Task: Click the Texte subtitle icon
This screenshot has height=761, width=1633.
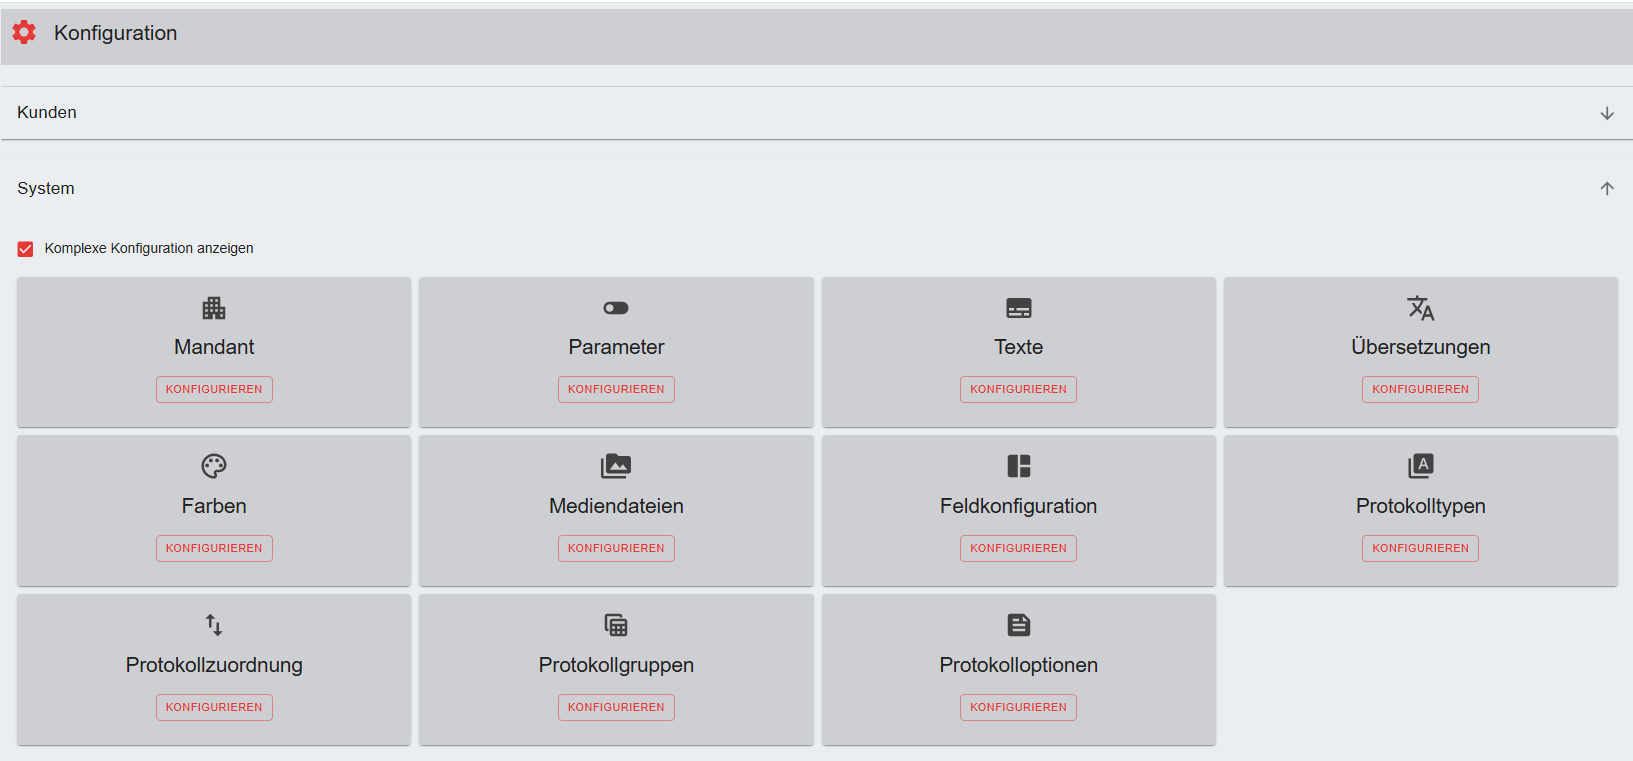Action: pos(1018,308)
